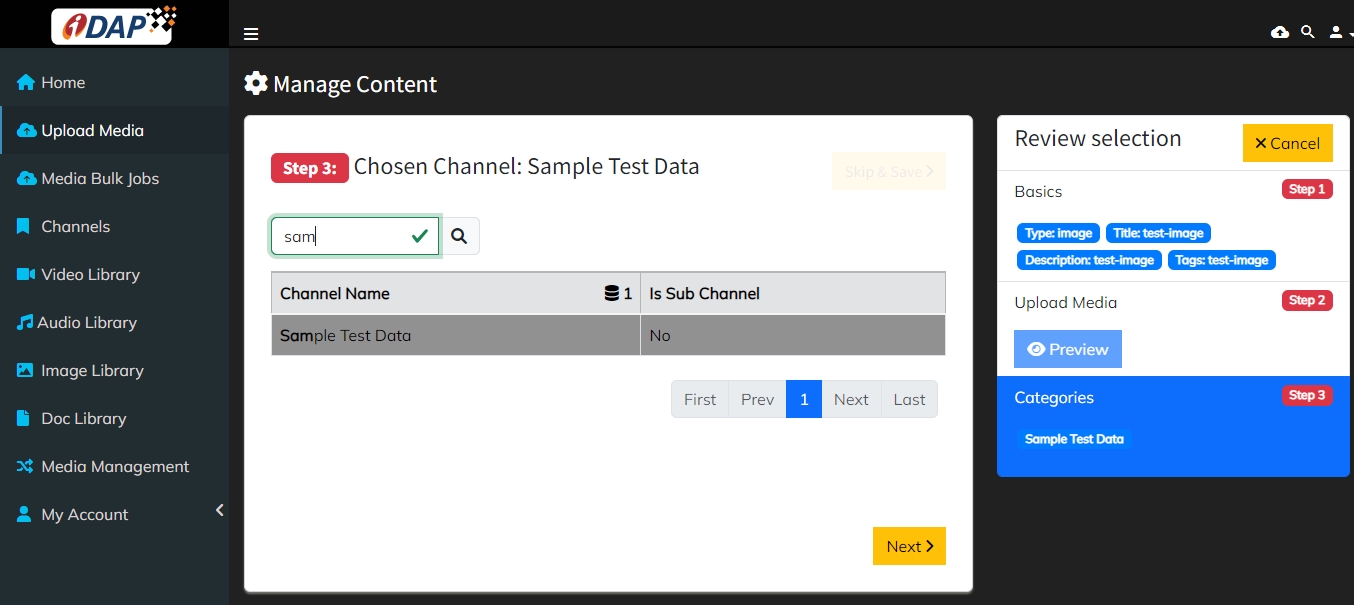
Task: Click the Upload Media cloud icon in sidebar
Action: [27, 130]
